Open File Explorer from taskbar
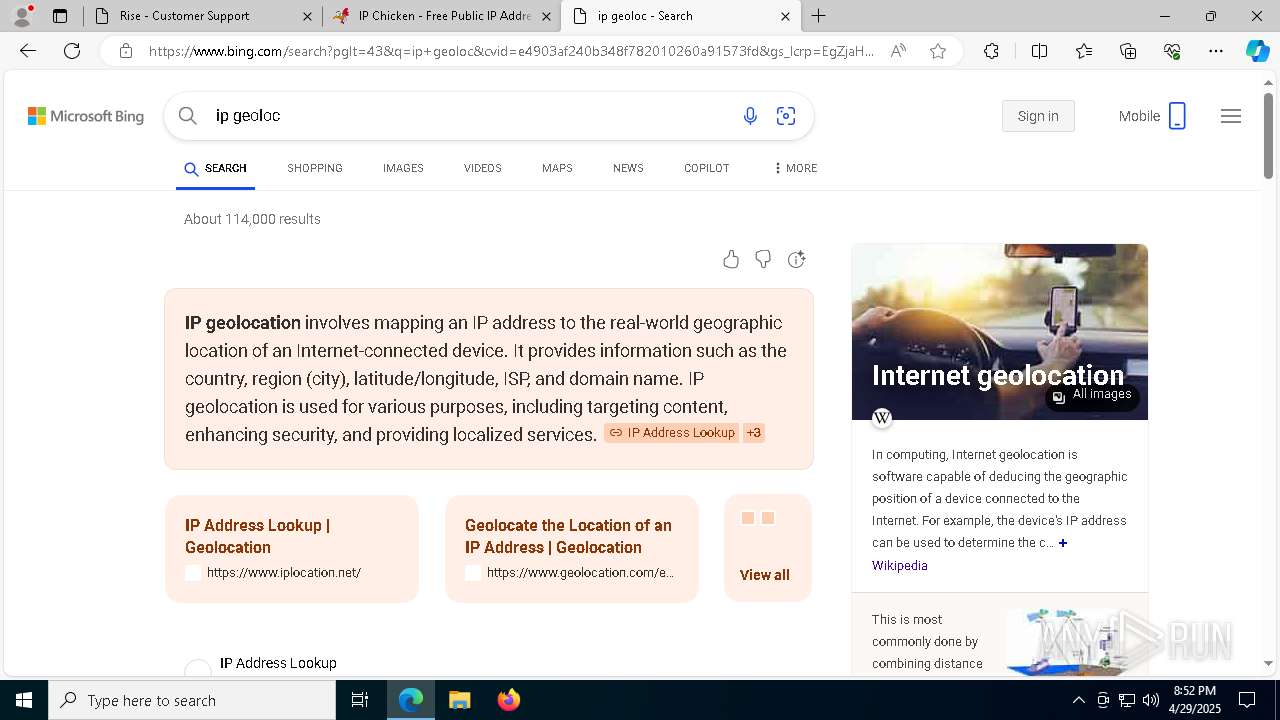This screenshot has height=720, width=1280. 459,700
